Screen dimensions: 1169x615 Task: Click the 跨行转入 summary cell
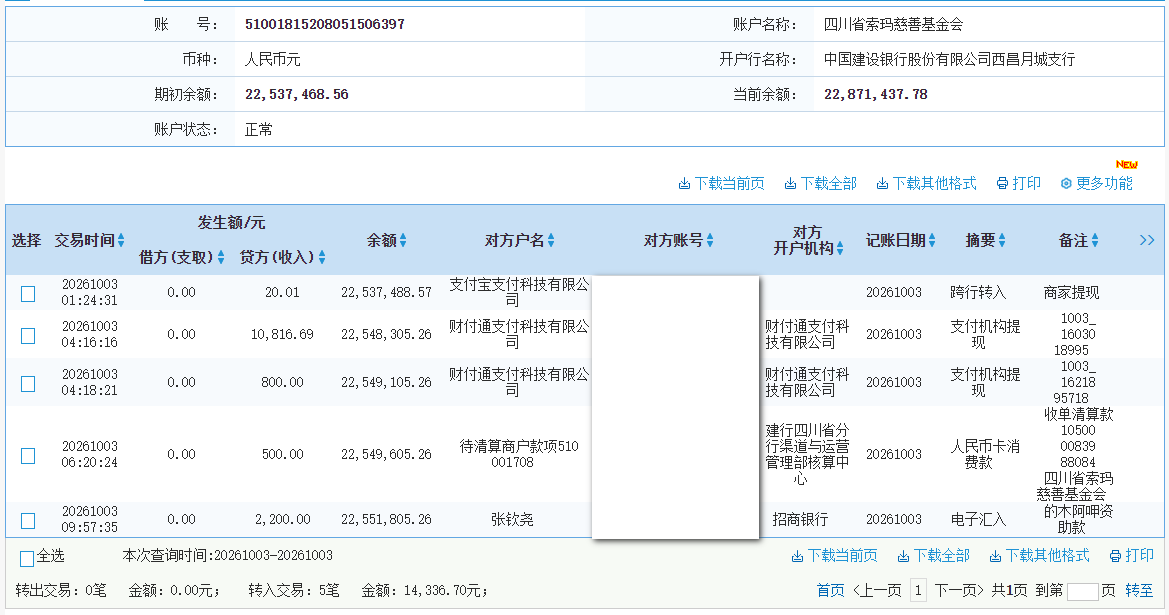(x=978, y=292)
